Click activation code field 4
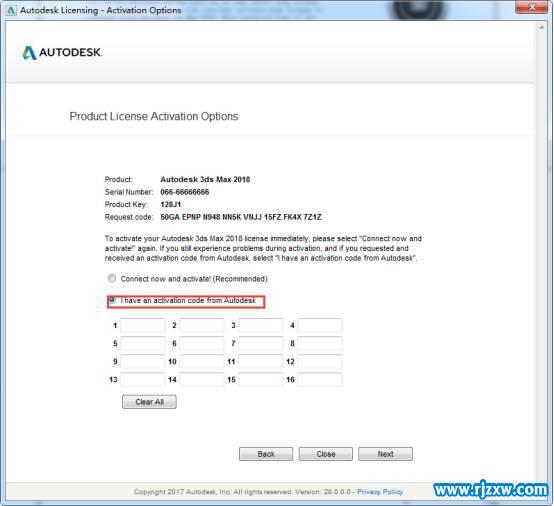Image resolution: width=554 pixels, height=506 pixels. click(x=320, y=325)
